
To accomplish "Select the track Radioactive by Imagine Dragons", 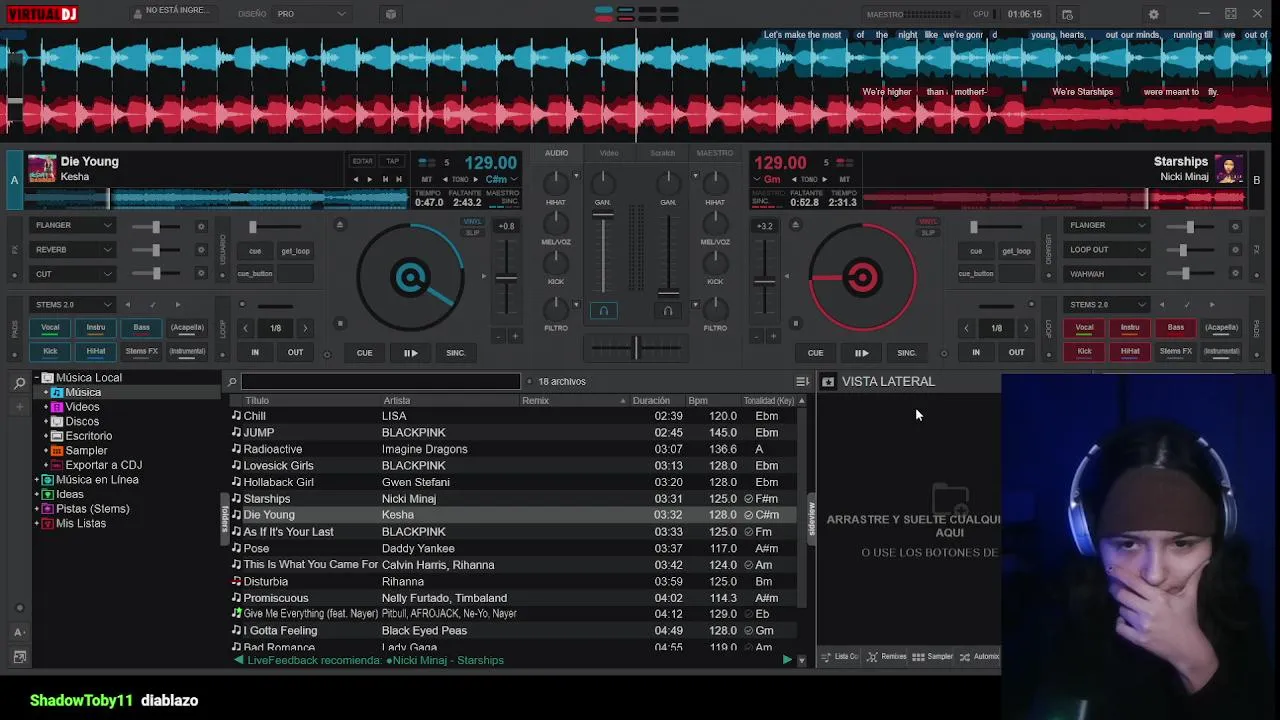I will pyautogui.click(x=516, y=449).
